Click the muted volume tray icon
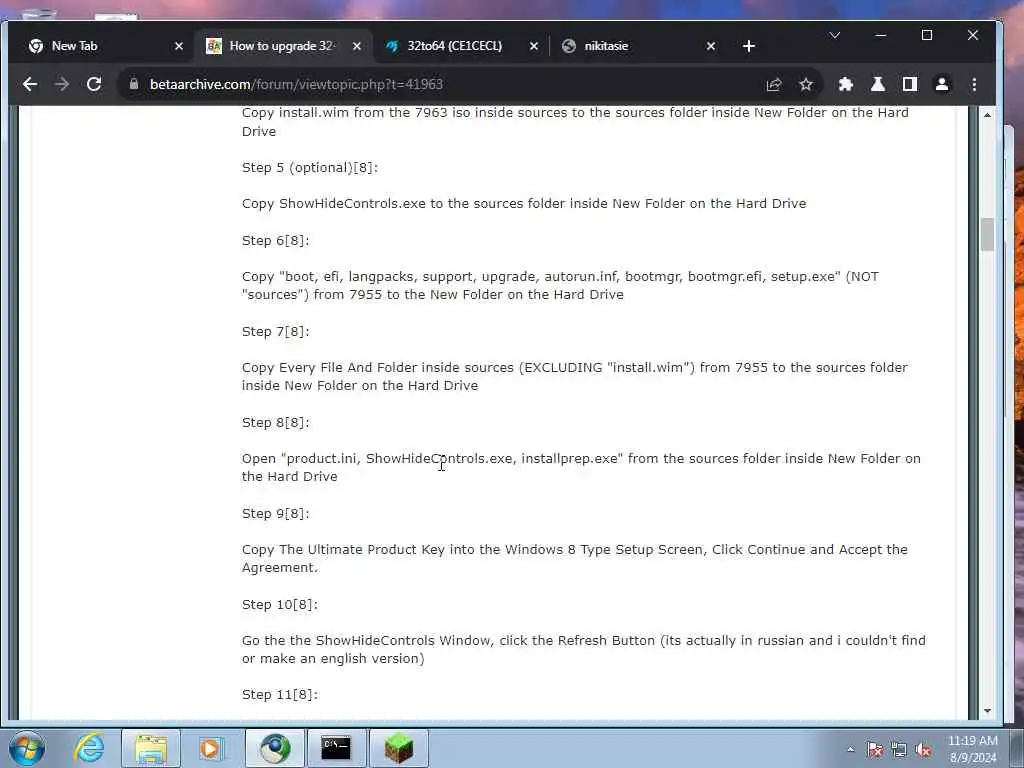The height and width of the screenshot is (768, 1024). (x=923, y=750)
